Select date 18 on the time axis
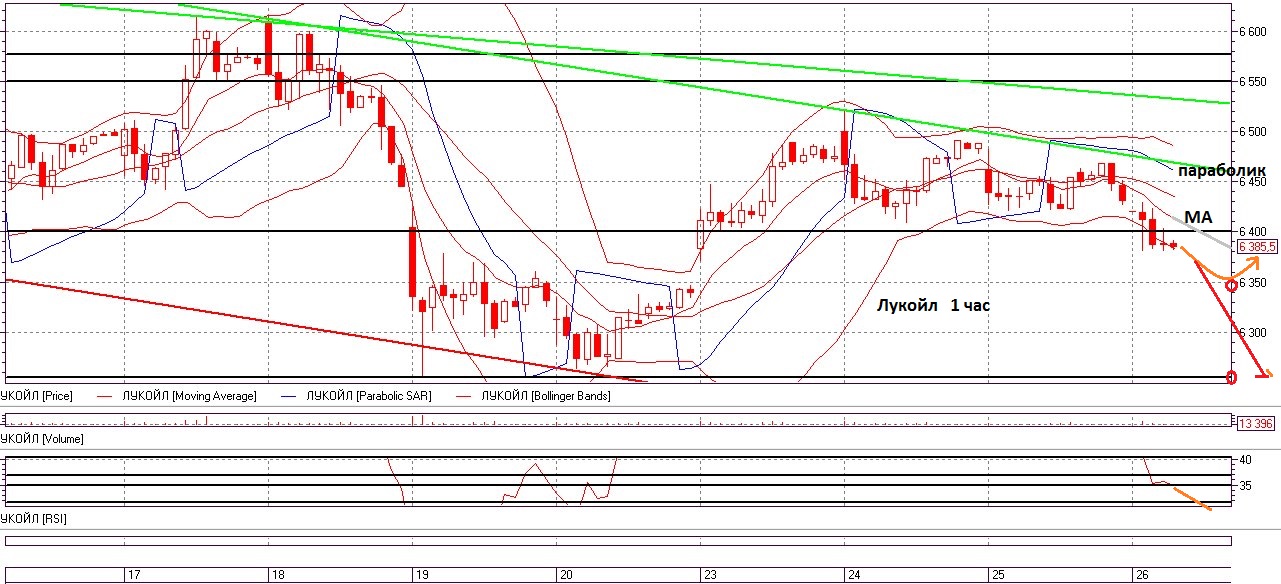Screen dimensions: 1281x584 278,576
